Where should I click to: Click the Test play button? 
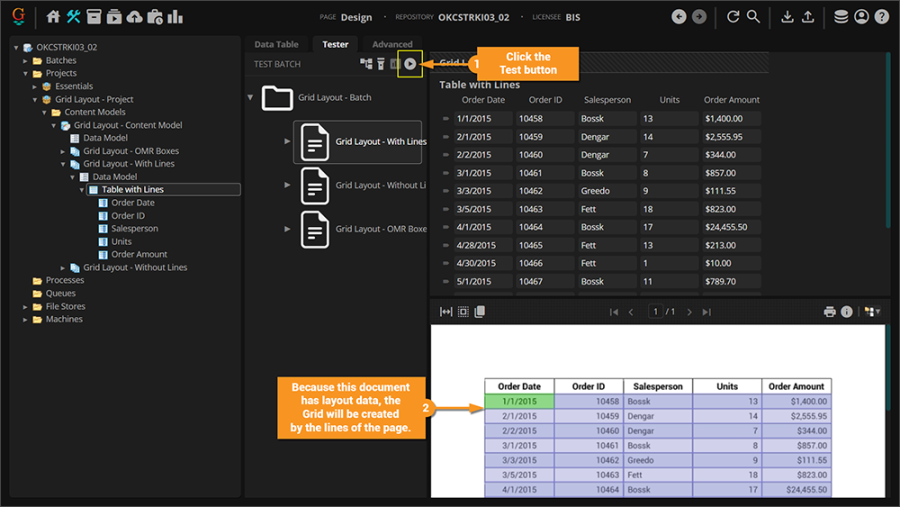410,64
